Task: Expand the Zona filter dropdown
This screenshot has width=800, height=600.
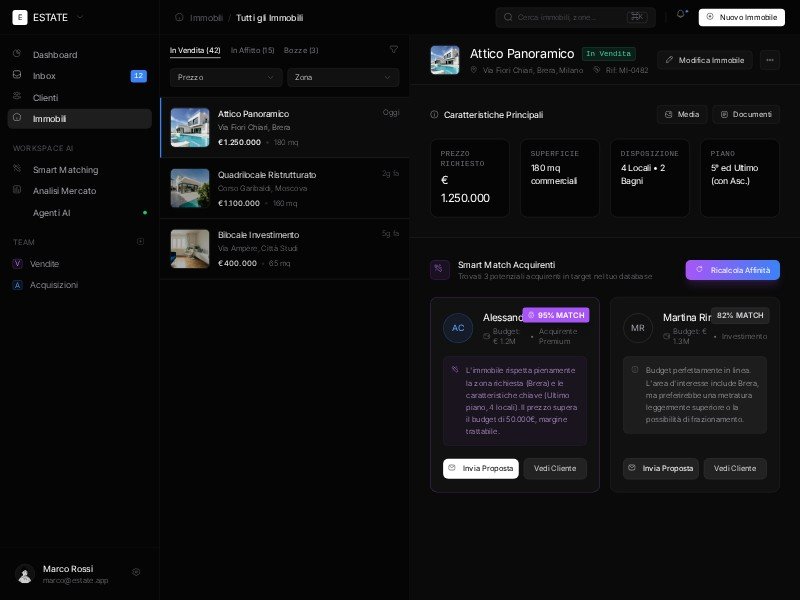Action: pos(343,77)
